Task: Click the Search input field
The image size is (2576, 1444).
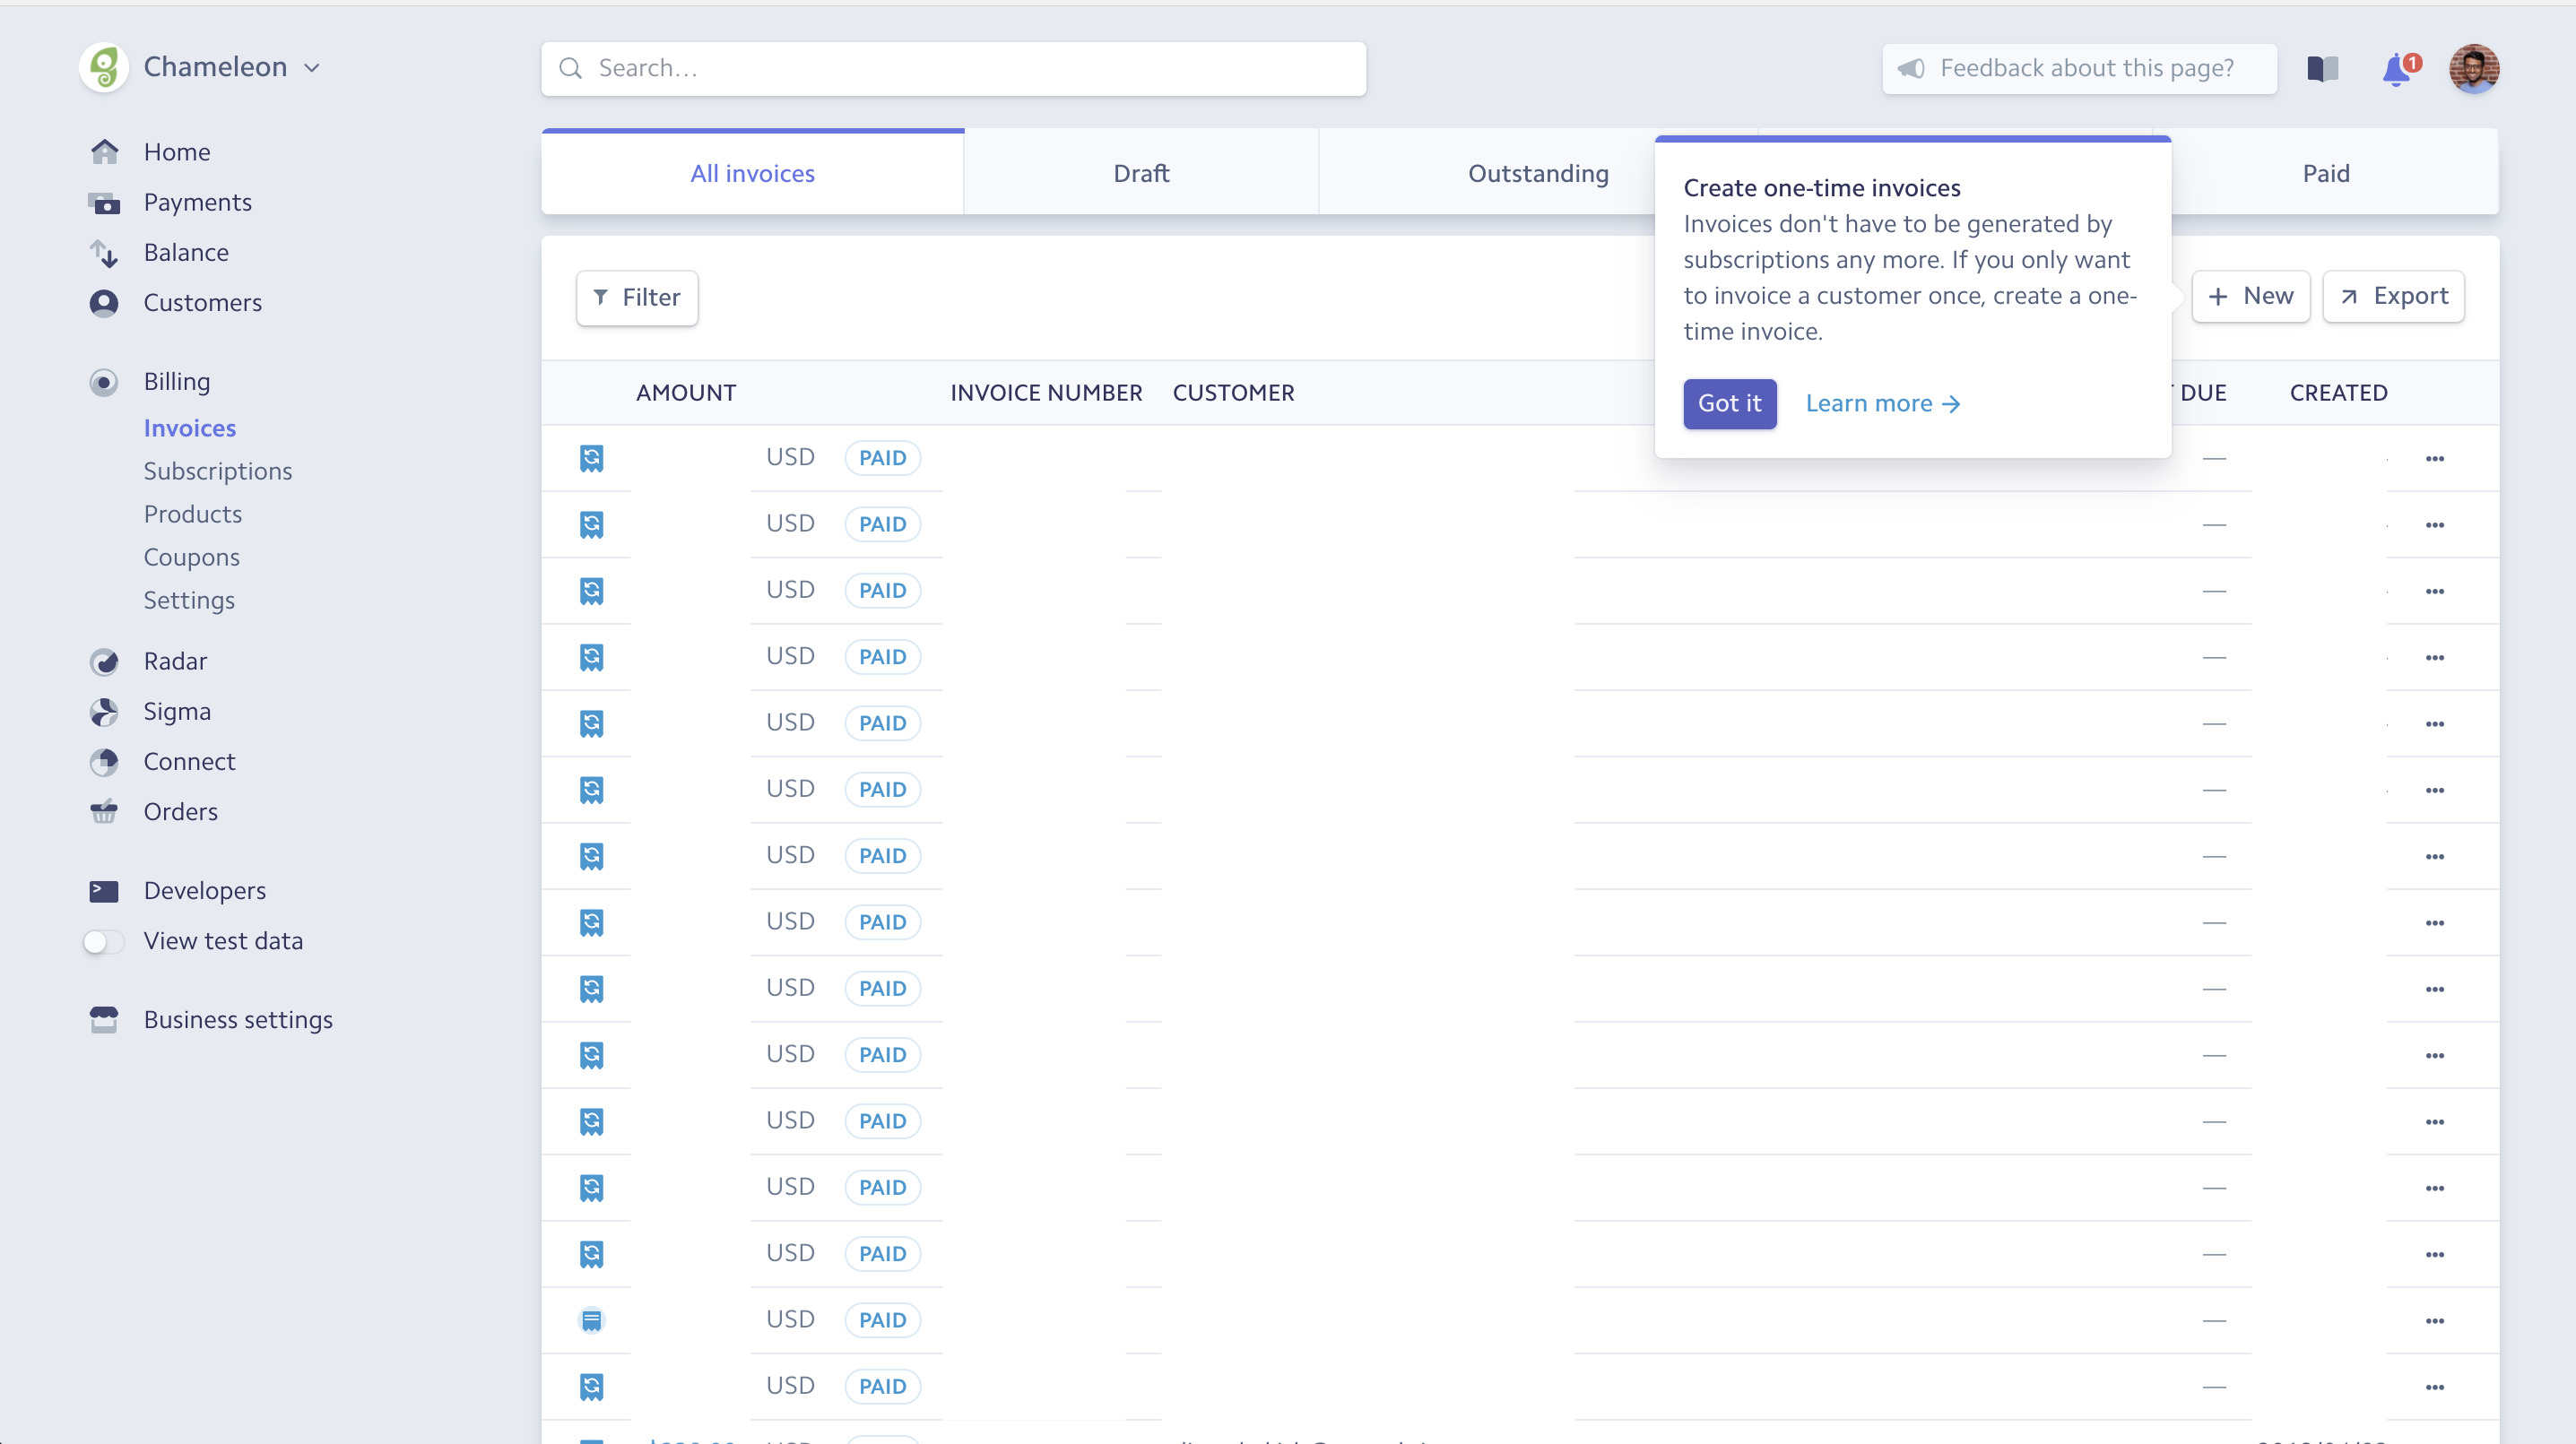Action: pyautogui.click(x=953, y=68)
